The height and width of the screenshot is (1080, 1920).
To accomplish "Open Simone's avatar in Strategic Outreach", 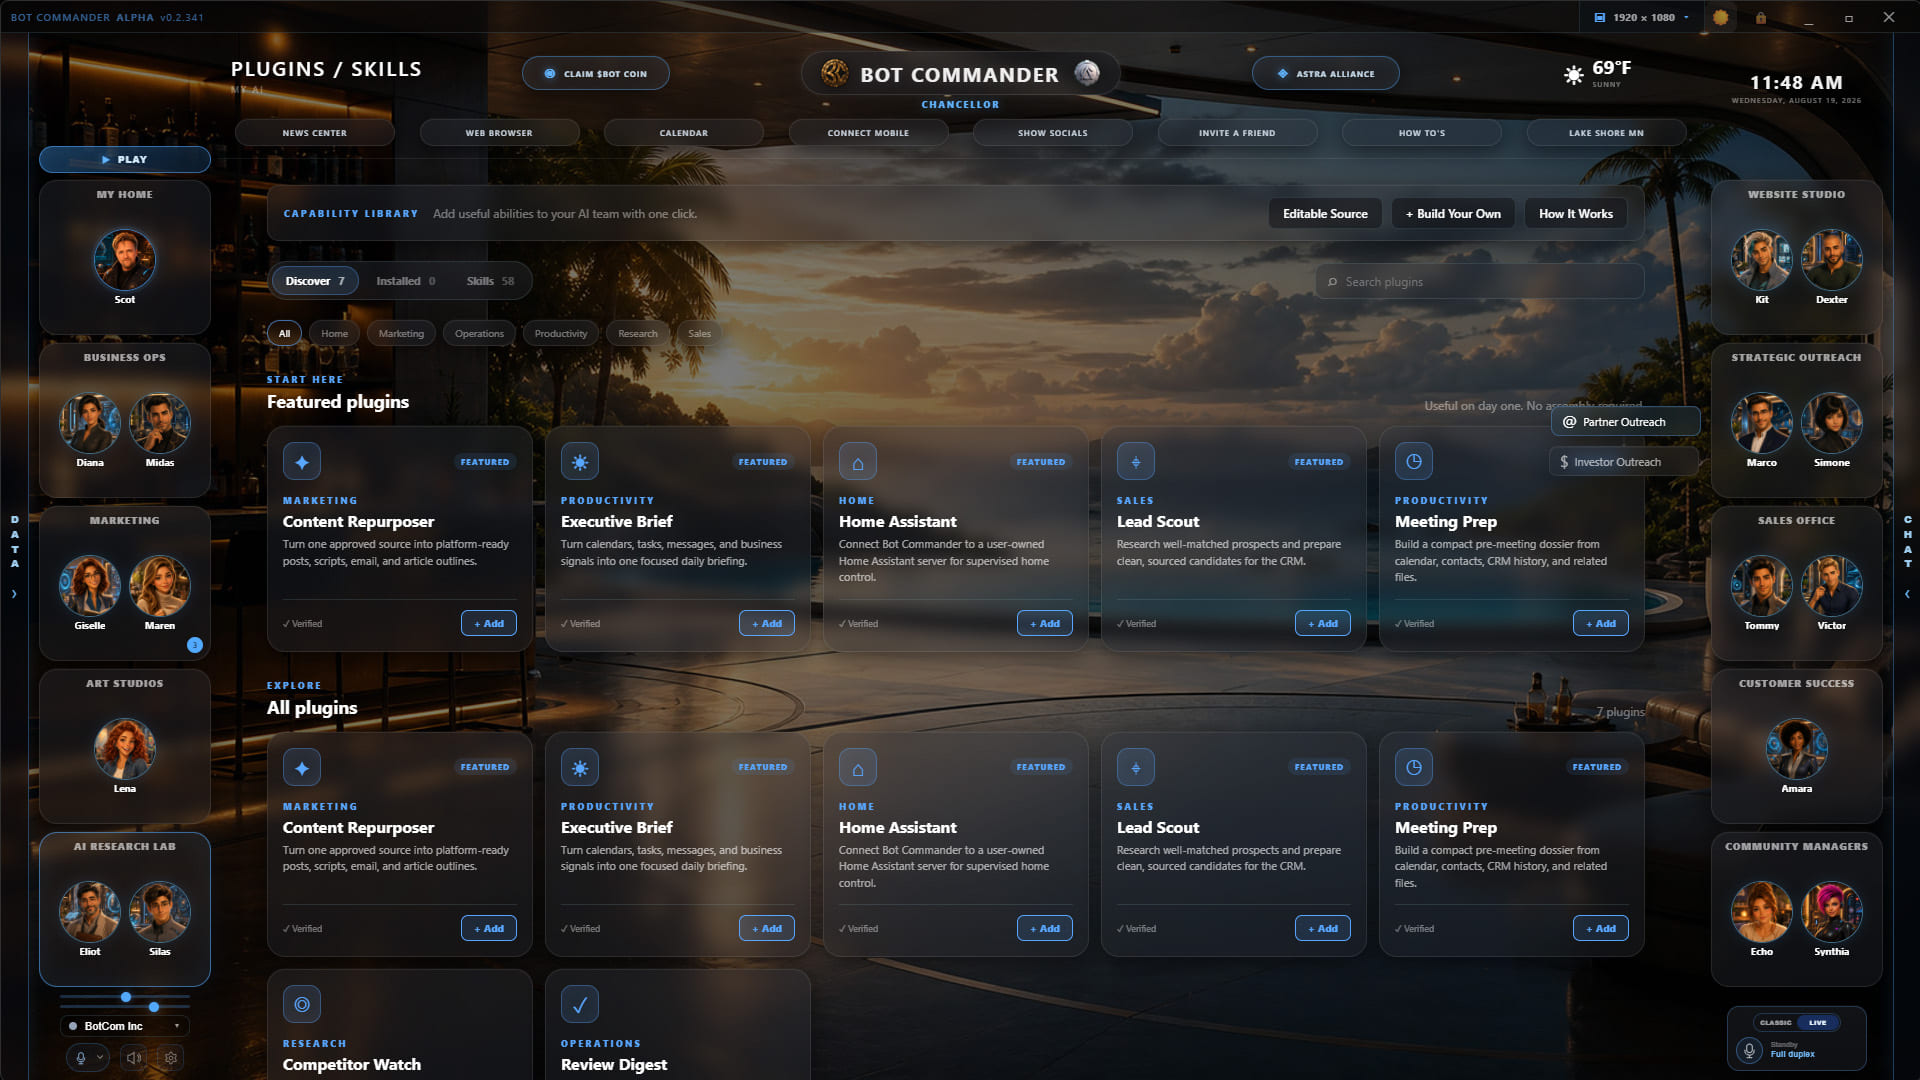I will [1832, 422].
